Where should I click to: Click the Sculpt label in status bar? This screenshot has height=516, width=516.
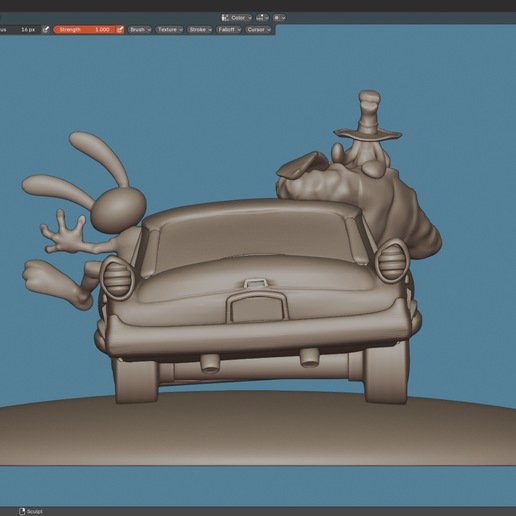click(x=35, y=512)
